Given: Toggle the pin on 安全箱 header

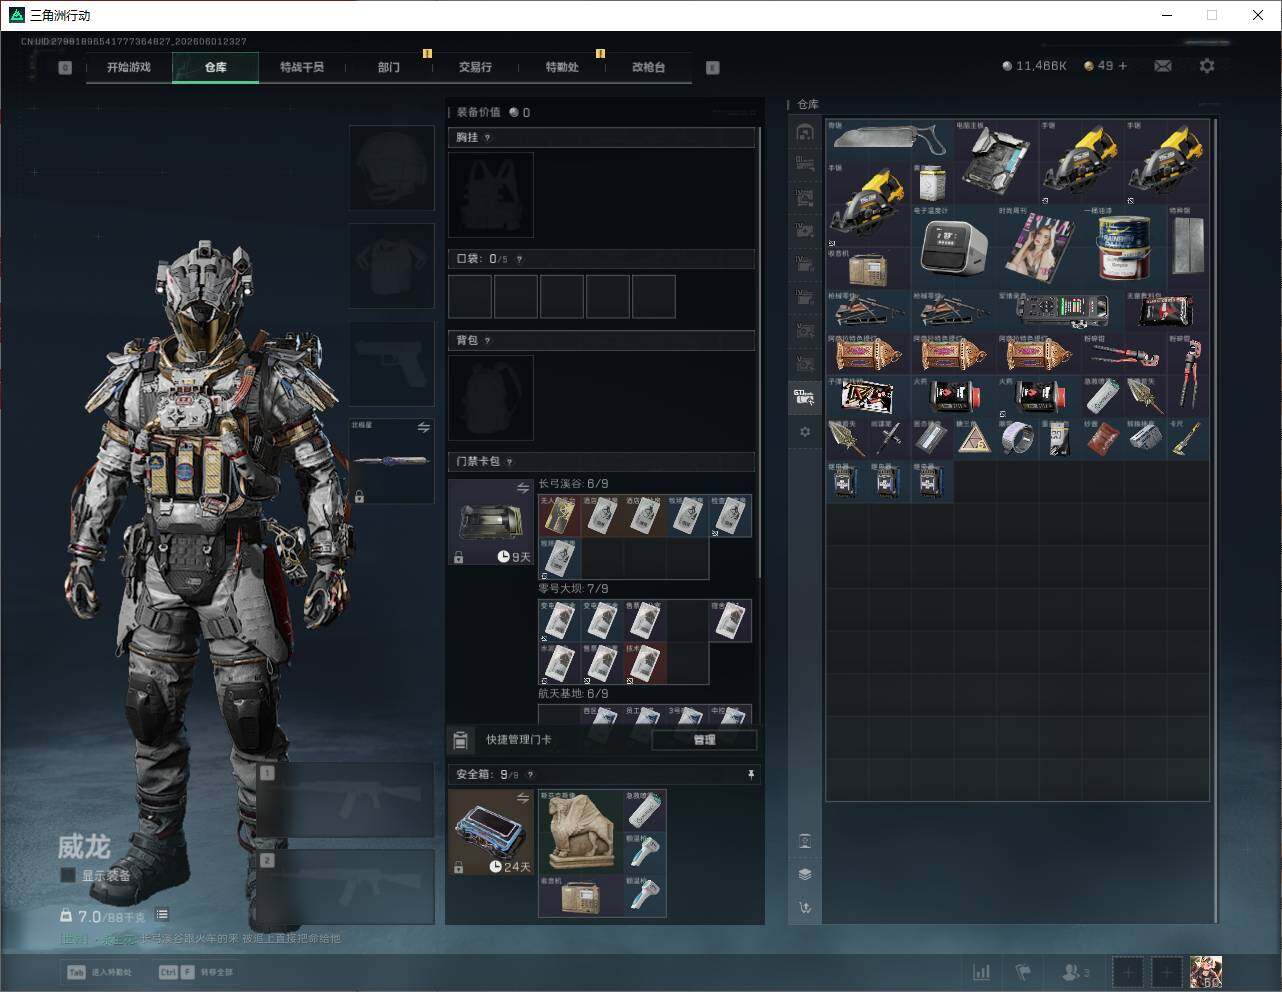Looking at the screenshot, I should pos(751,774).
